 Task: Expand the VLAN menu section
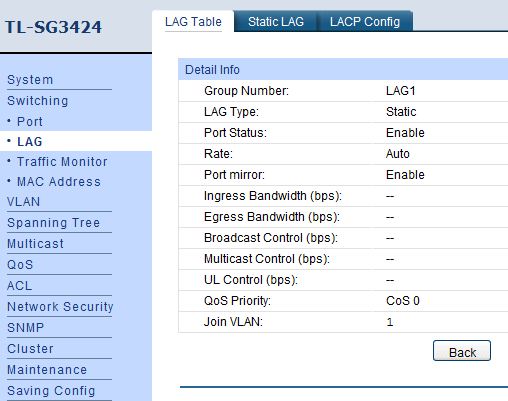[x=24, y=202]
